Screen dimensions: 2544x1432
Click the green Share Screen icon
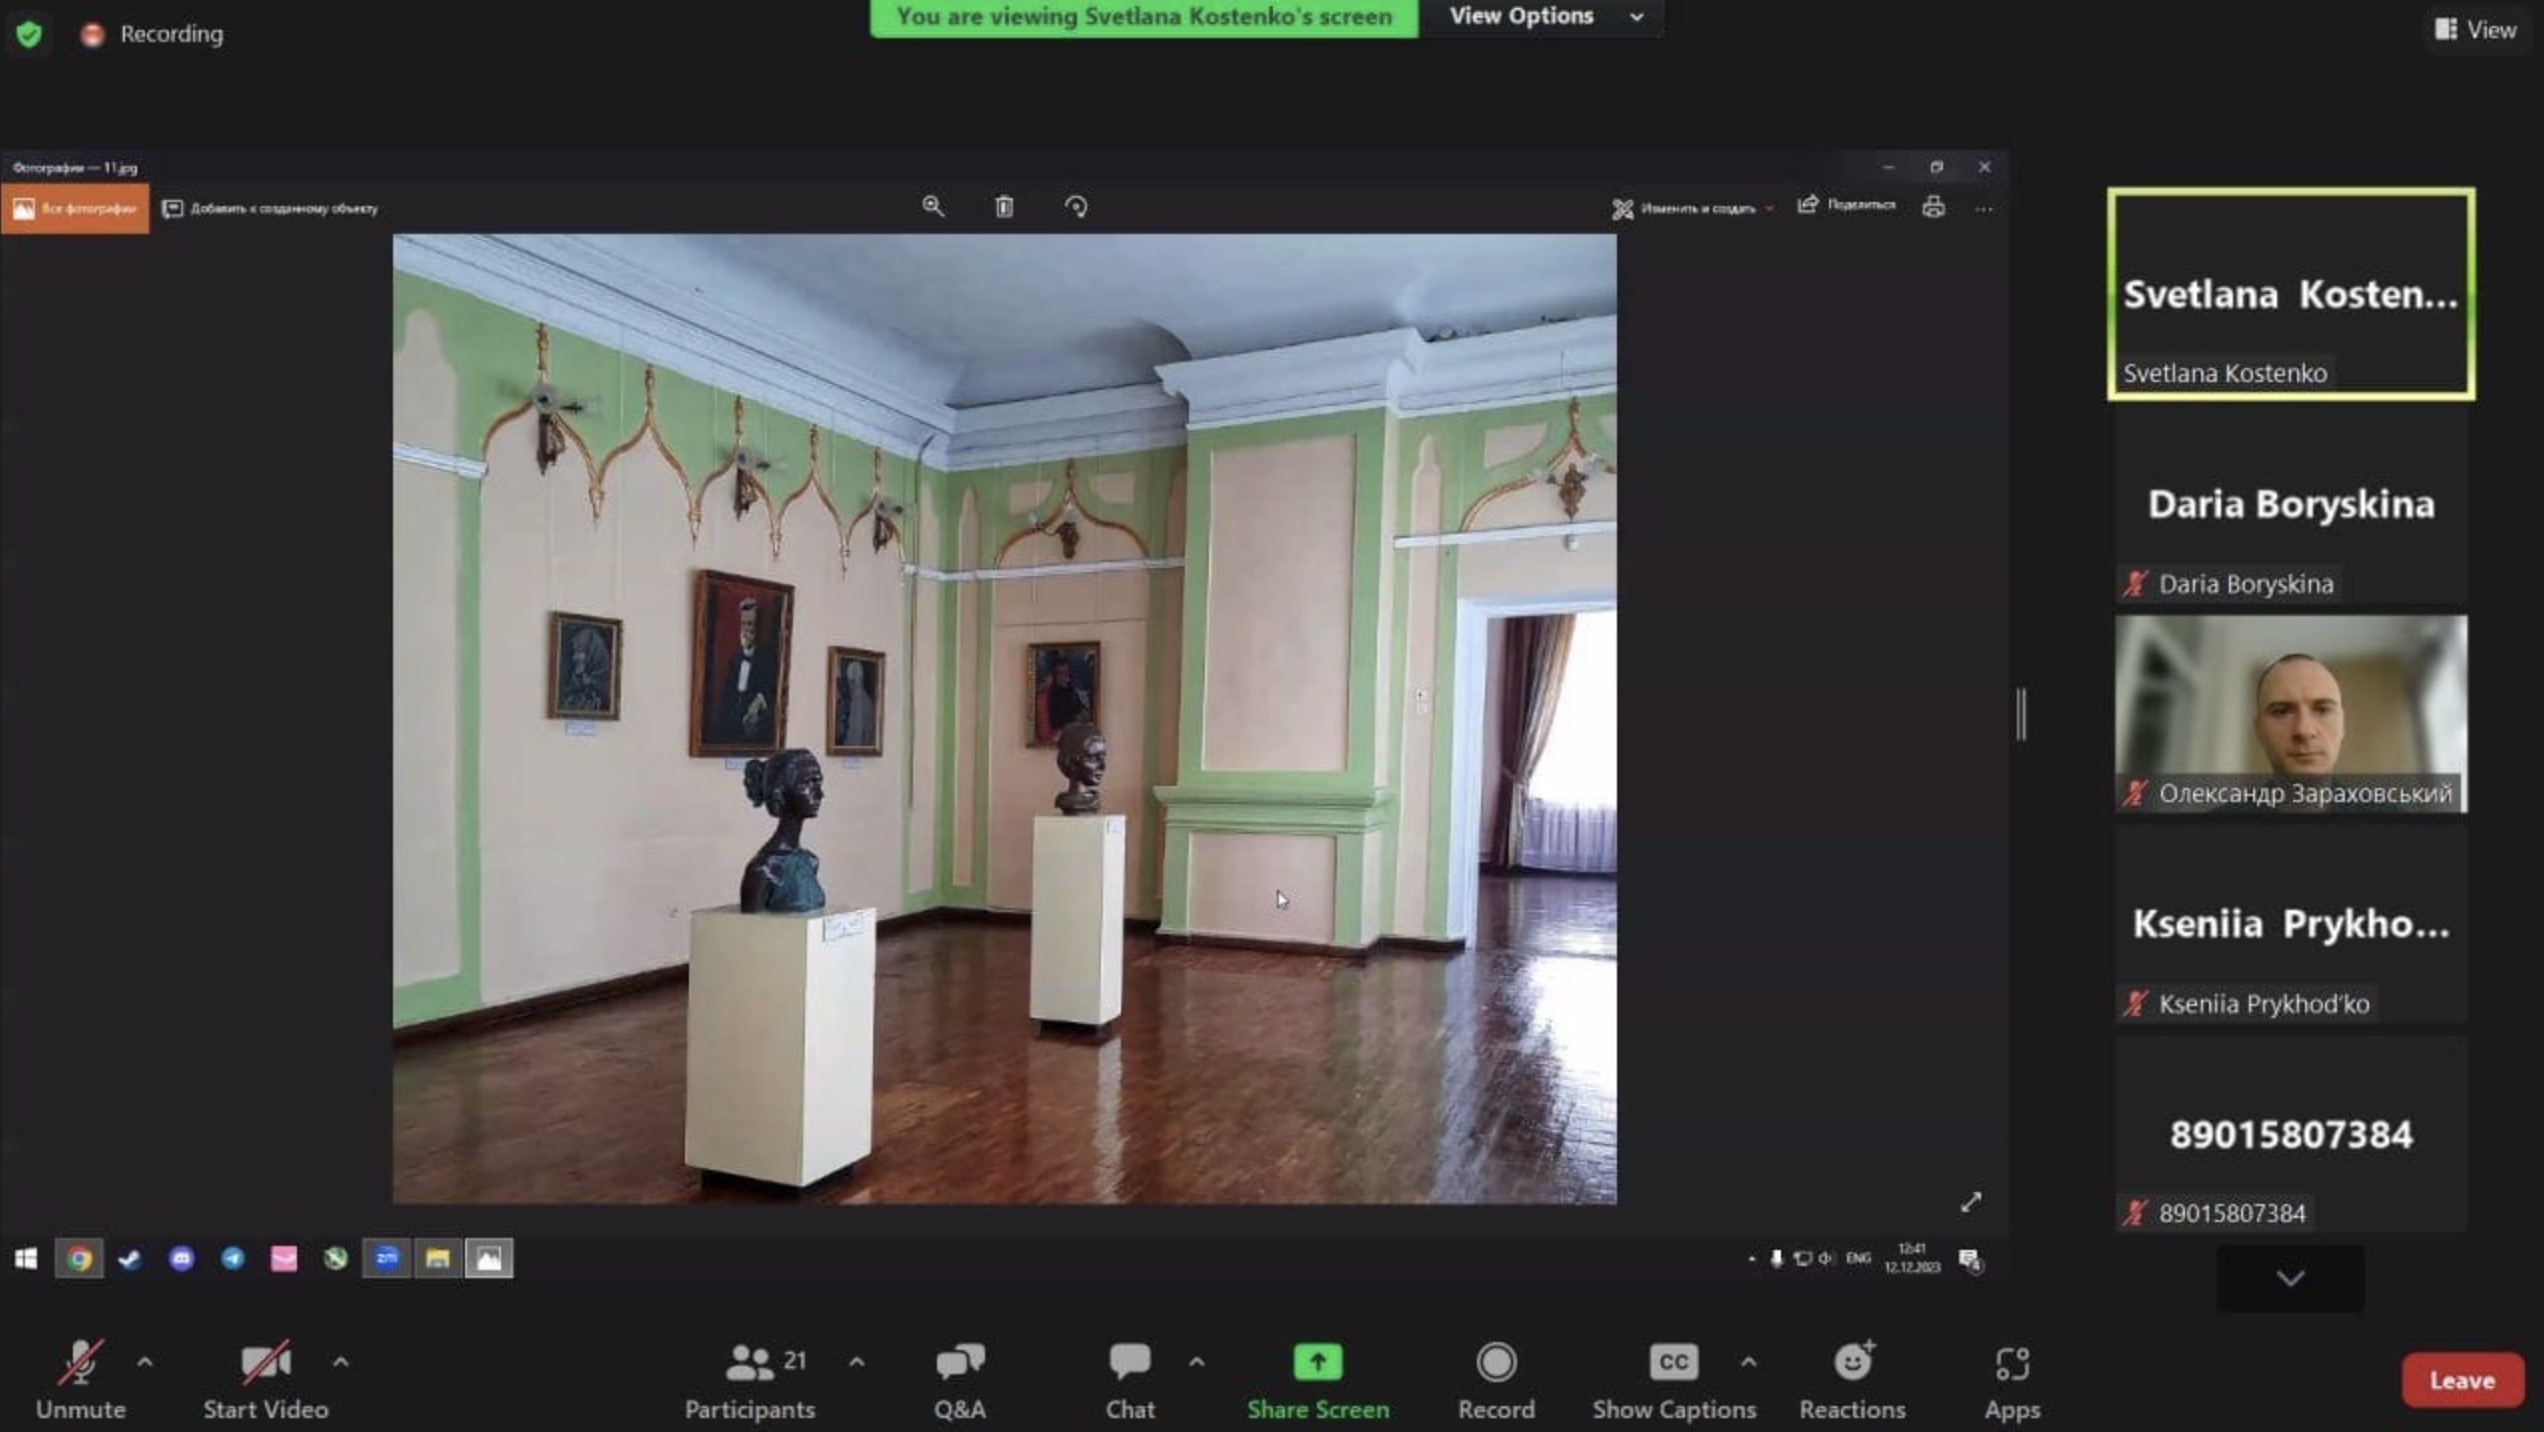[x=1318, y=1362]
